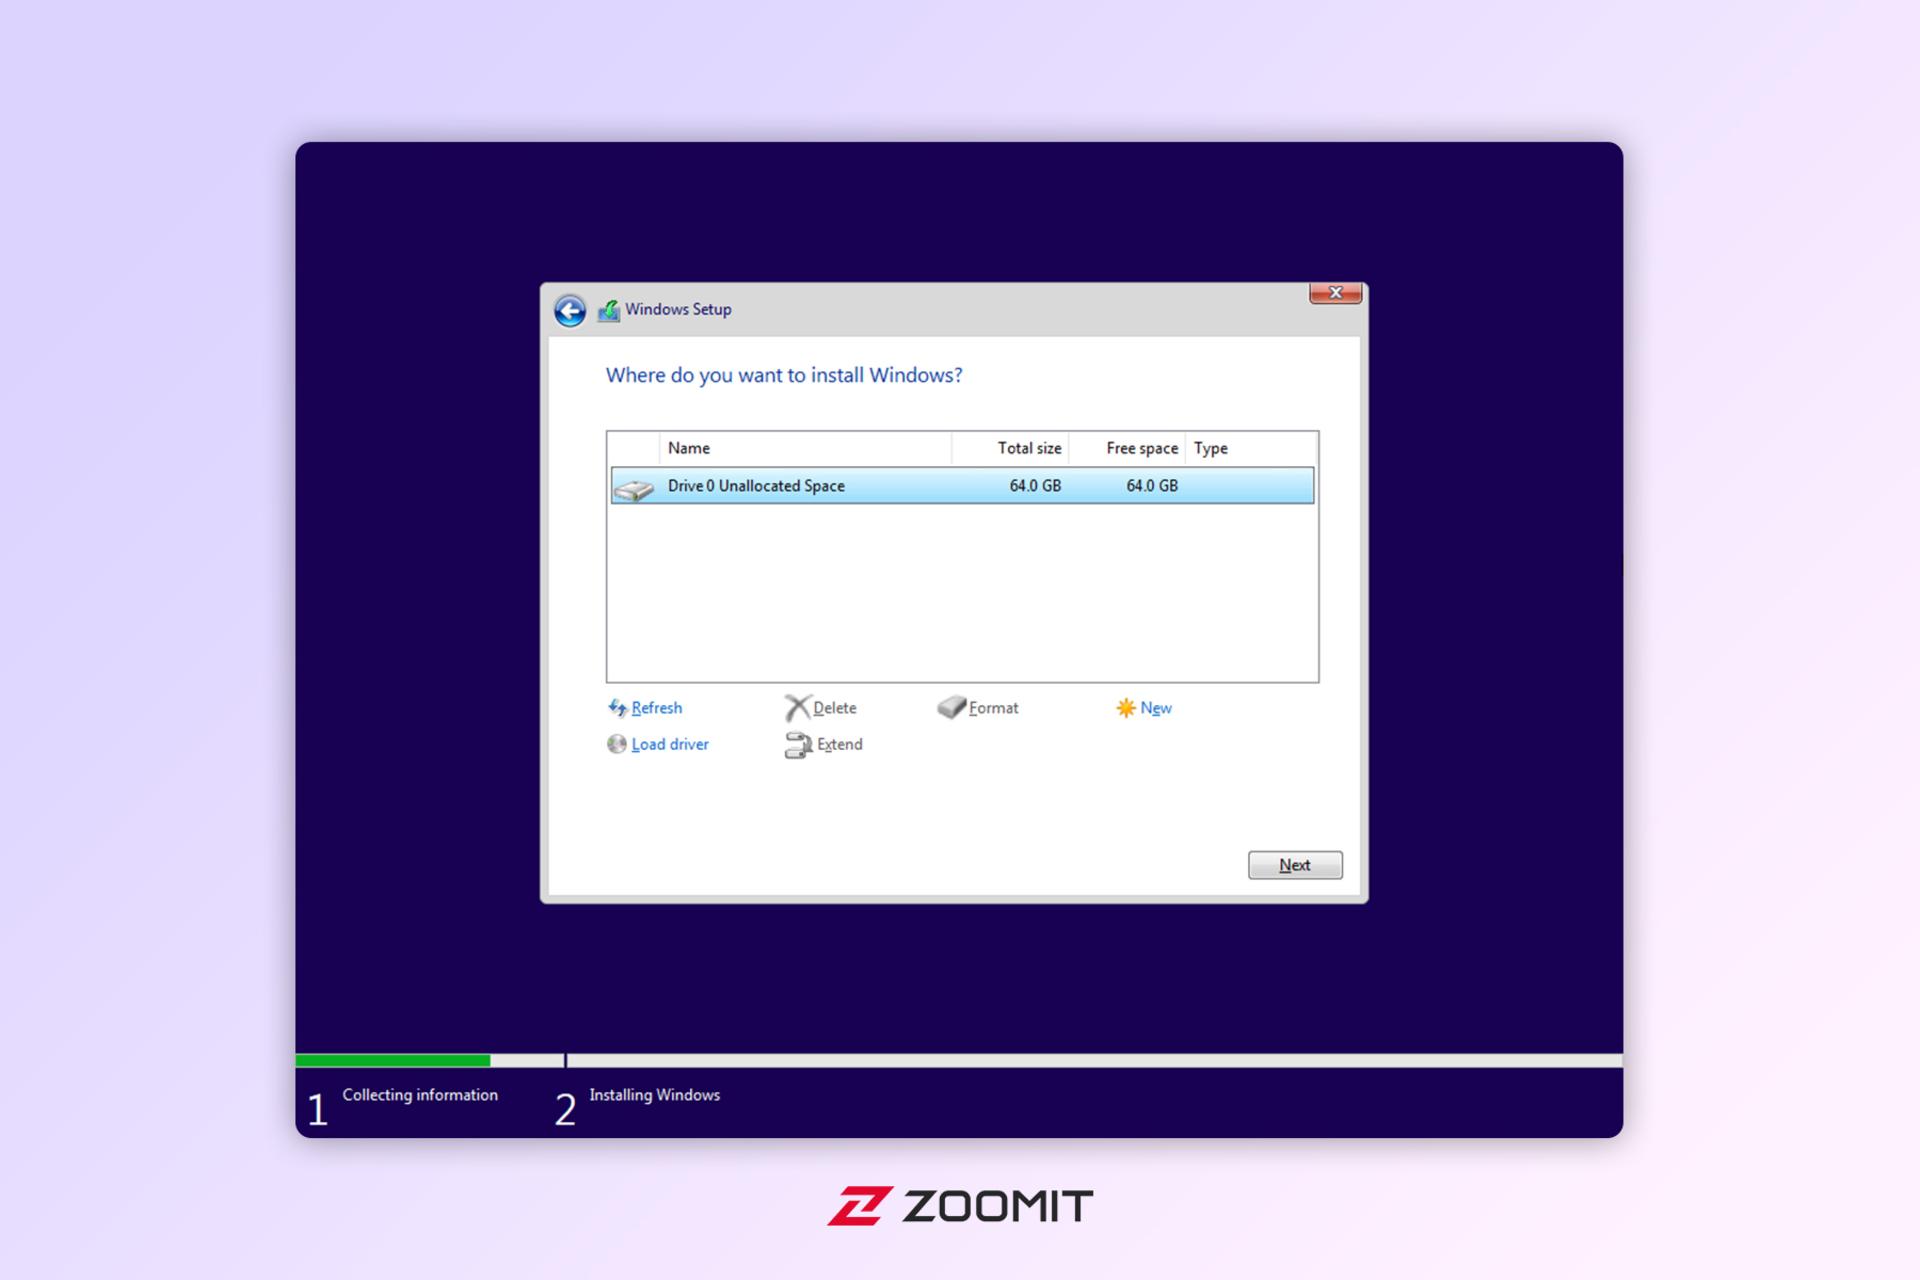Click the Total size column header
This screenshot has height=1280, width=1920.
pos(1010,448)
